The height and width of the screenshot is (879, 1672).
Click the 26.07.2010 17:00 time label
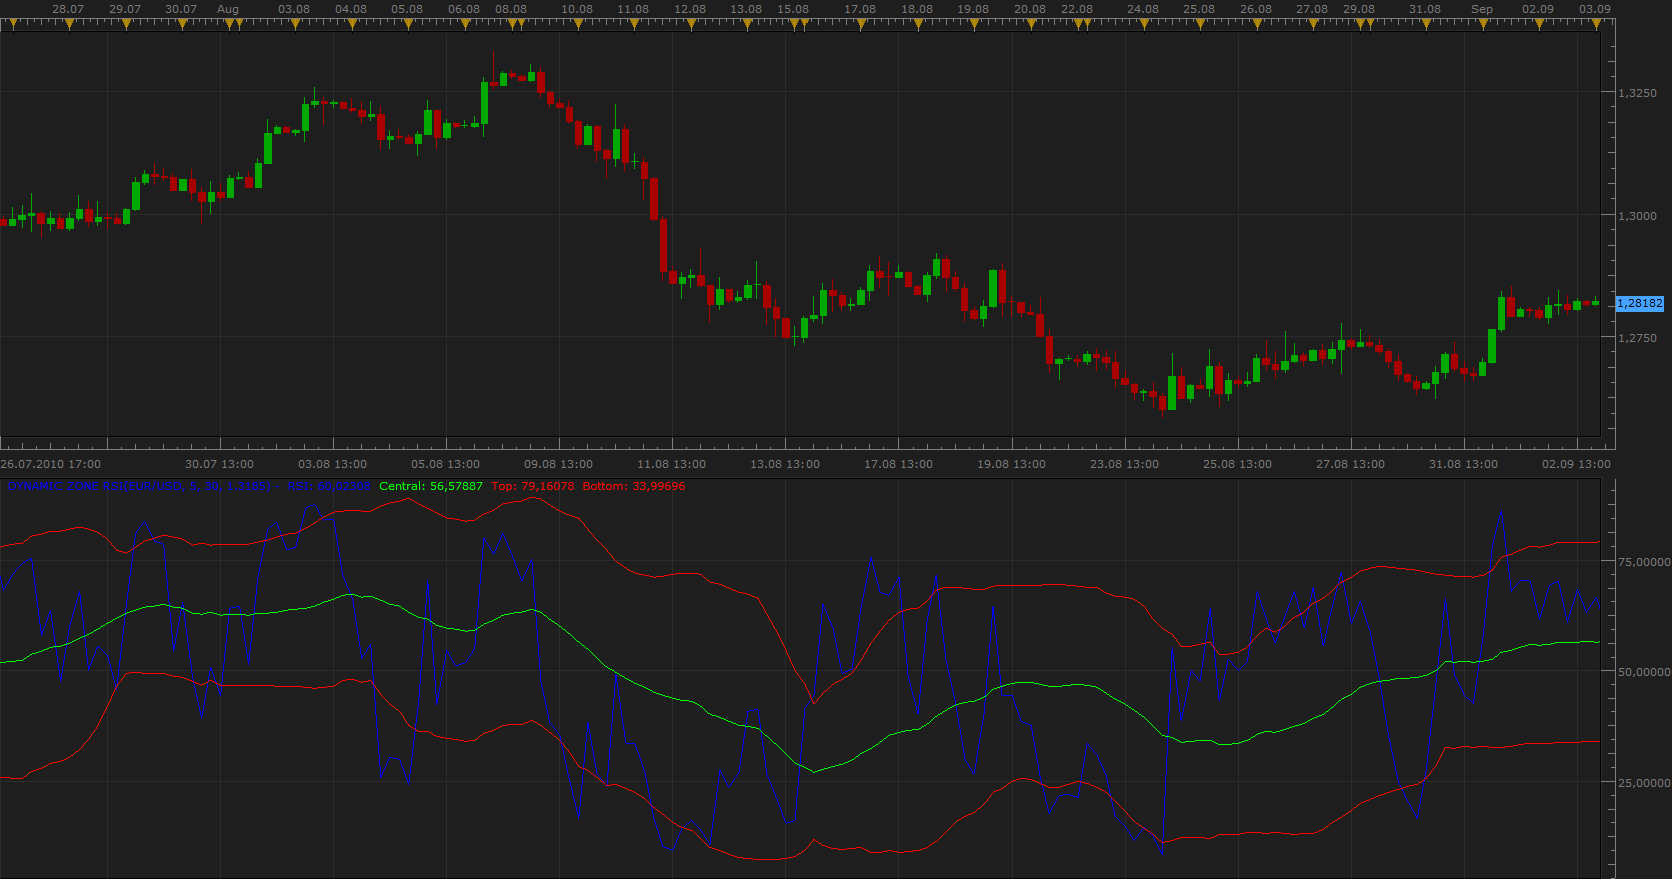tap(51, 464)
